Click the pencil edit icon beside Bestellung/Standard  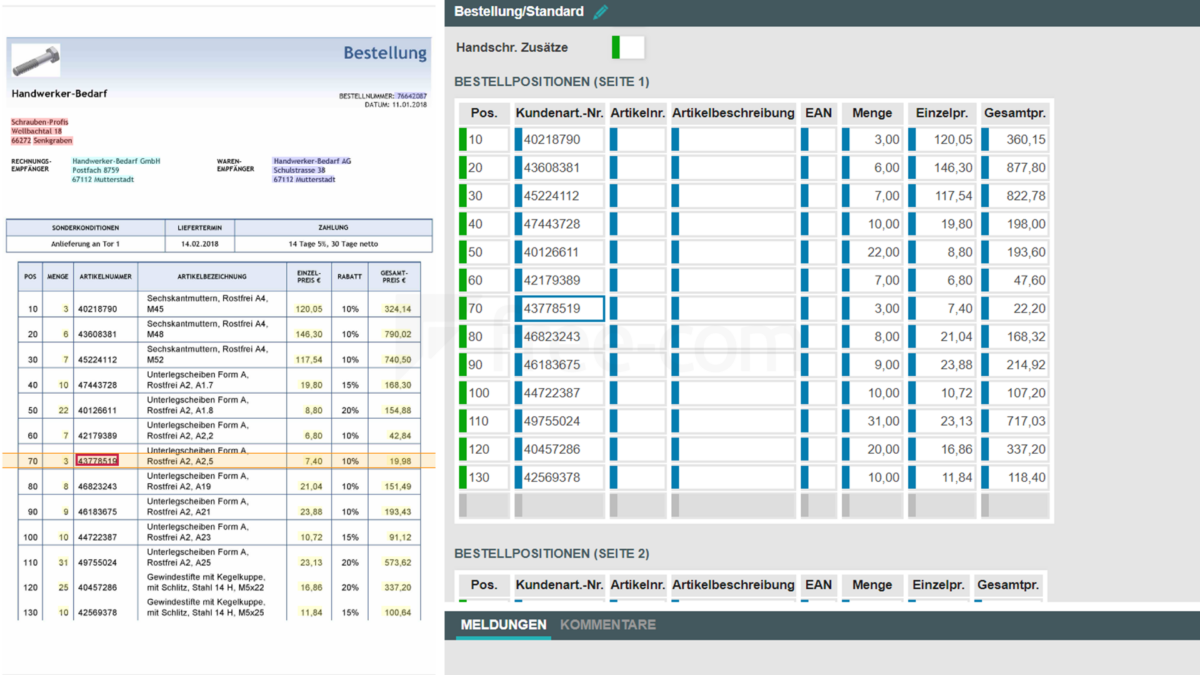click(x=600, y=13)
